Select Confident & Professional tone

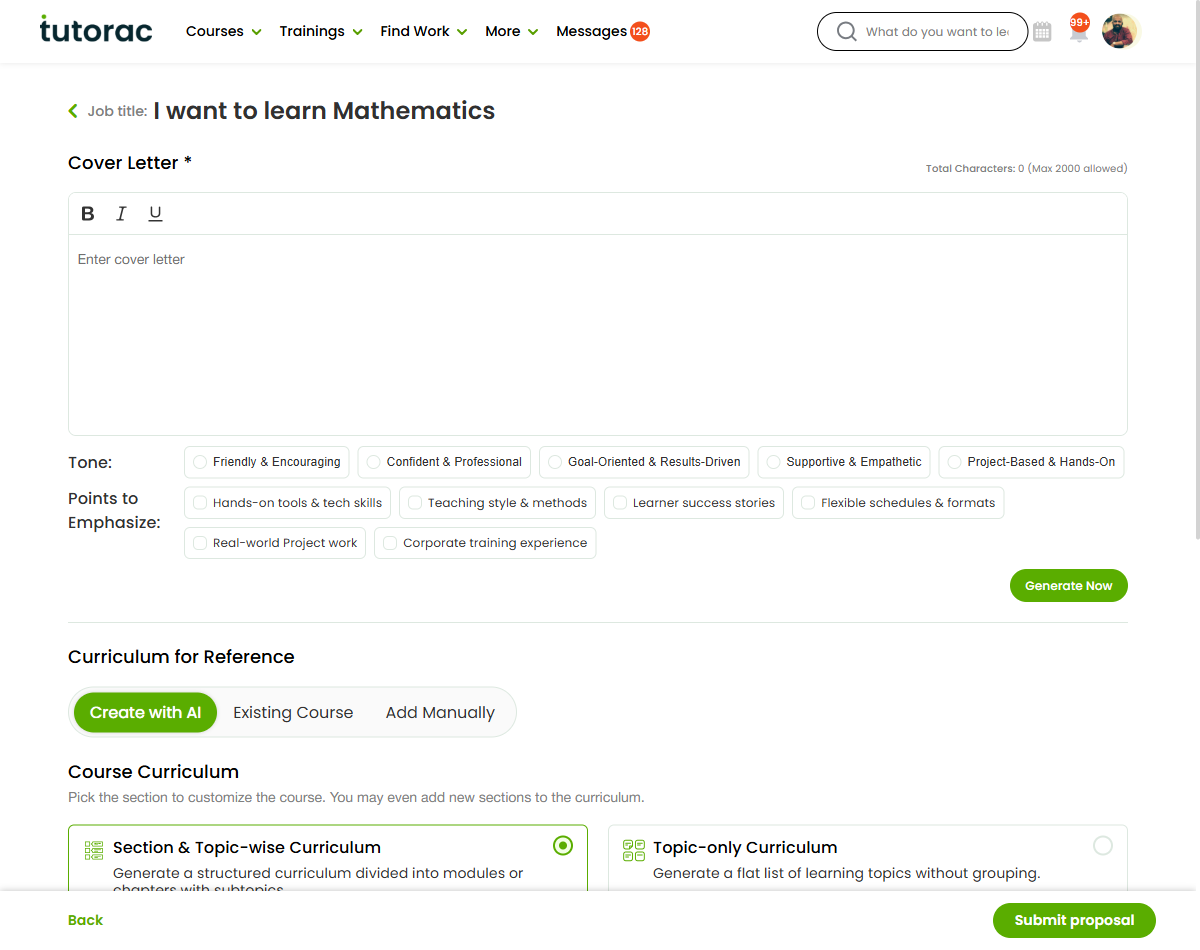[x=444, y=462]
